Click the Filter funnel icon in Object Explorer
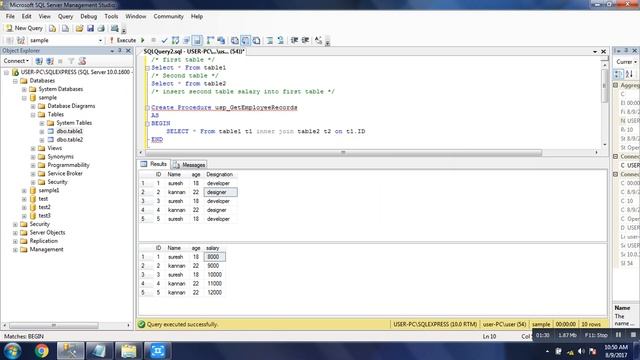 (x=71, y=61)
